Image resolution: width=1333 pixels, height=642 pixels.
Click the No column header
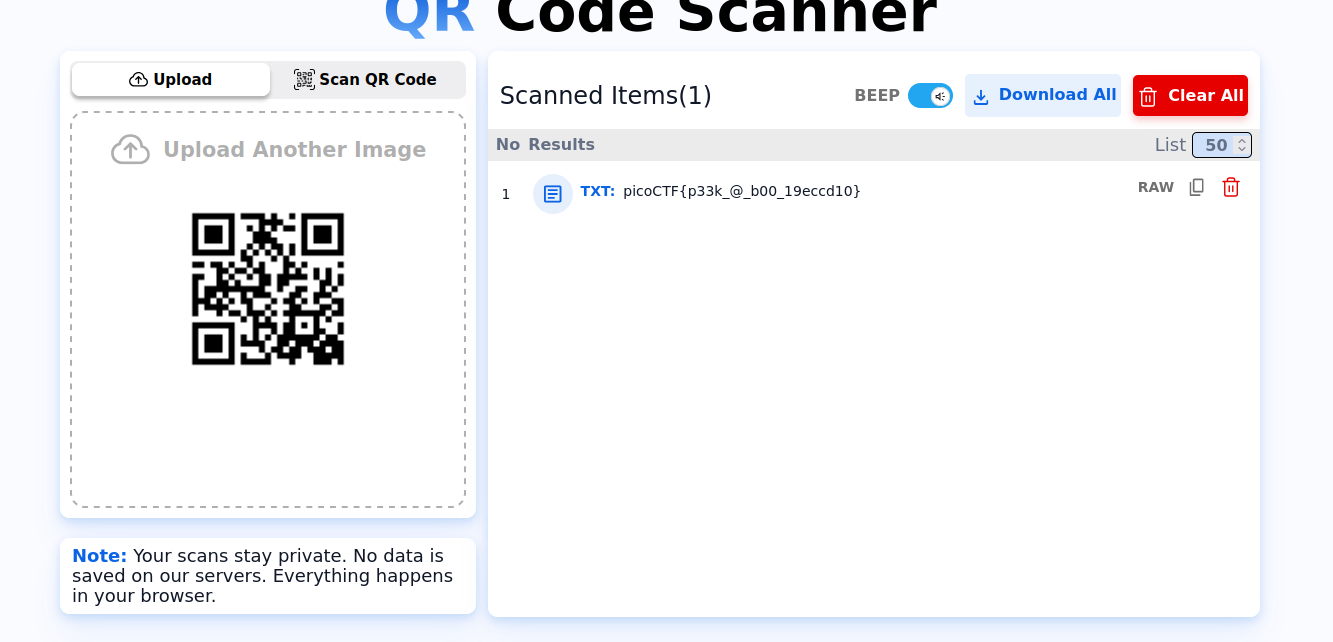point(508,145)
